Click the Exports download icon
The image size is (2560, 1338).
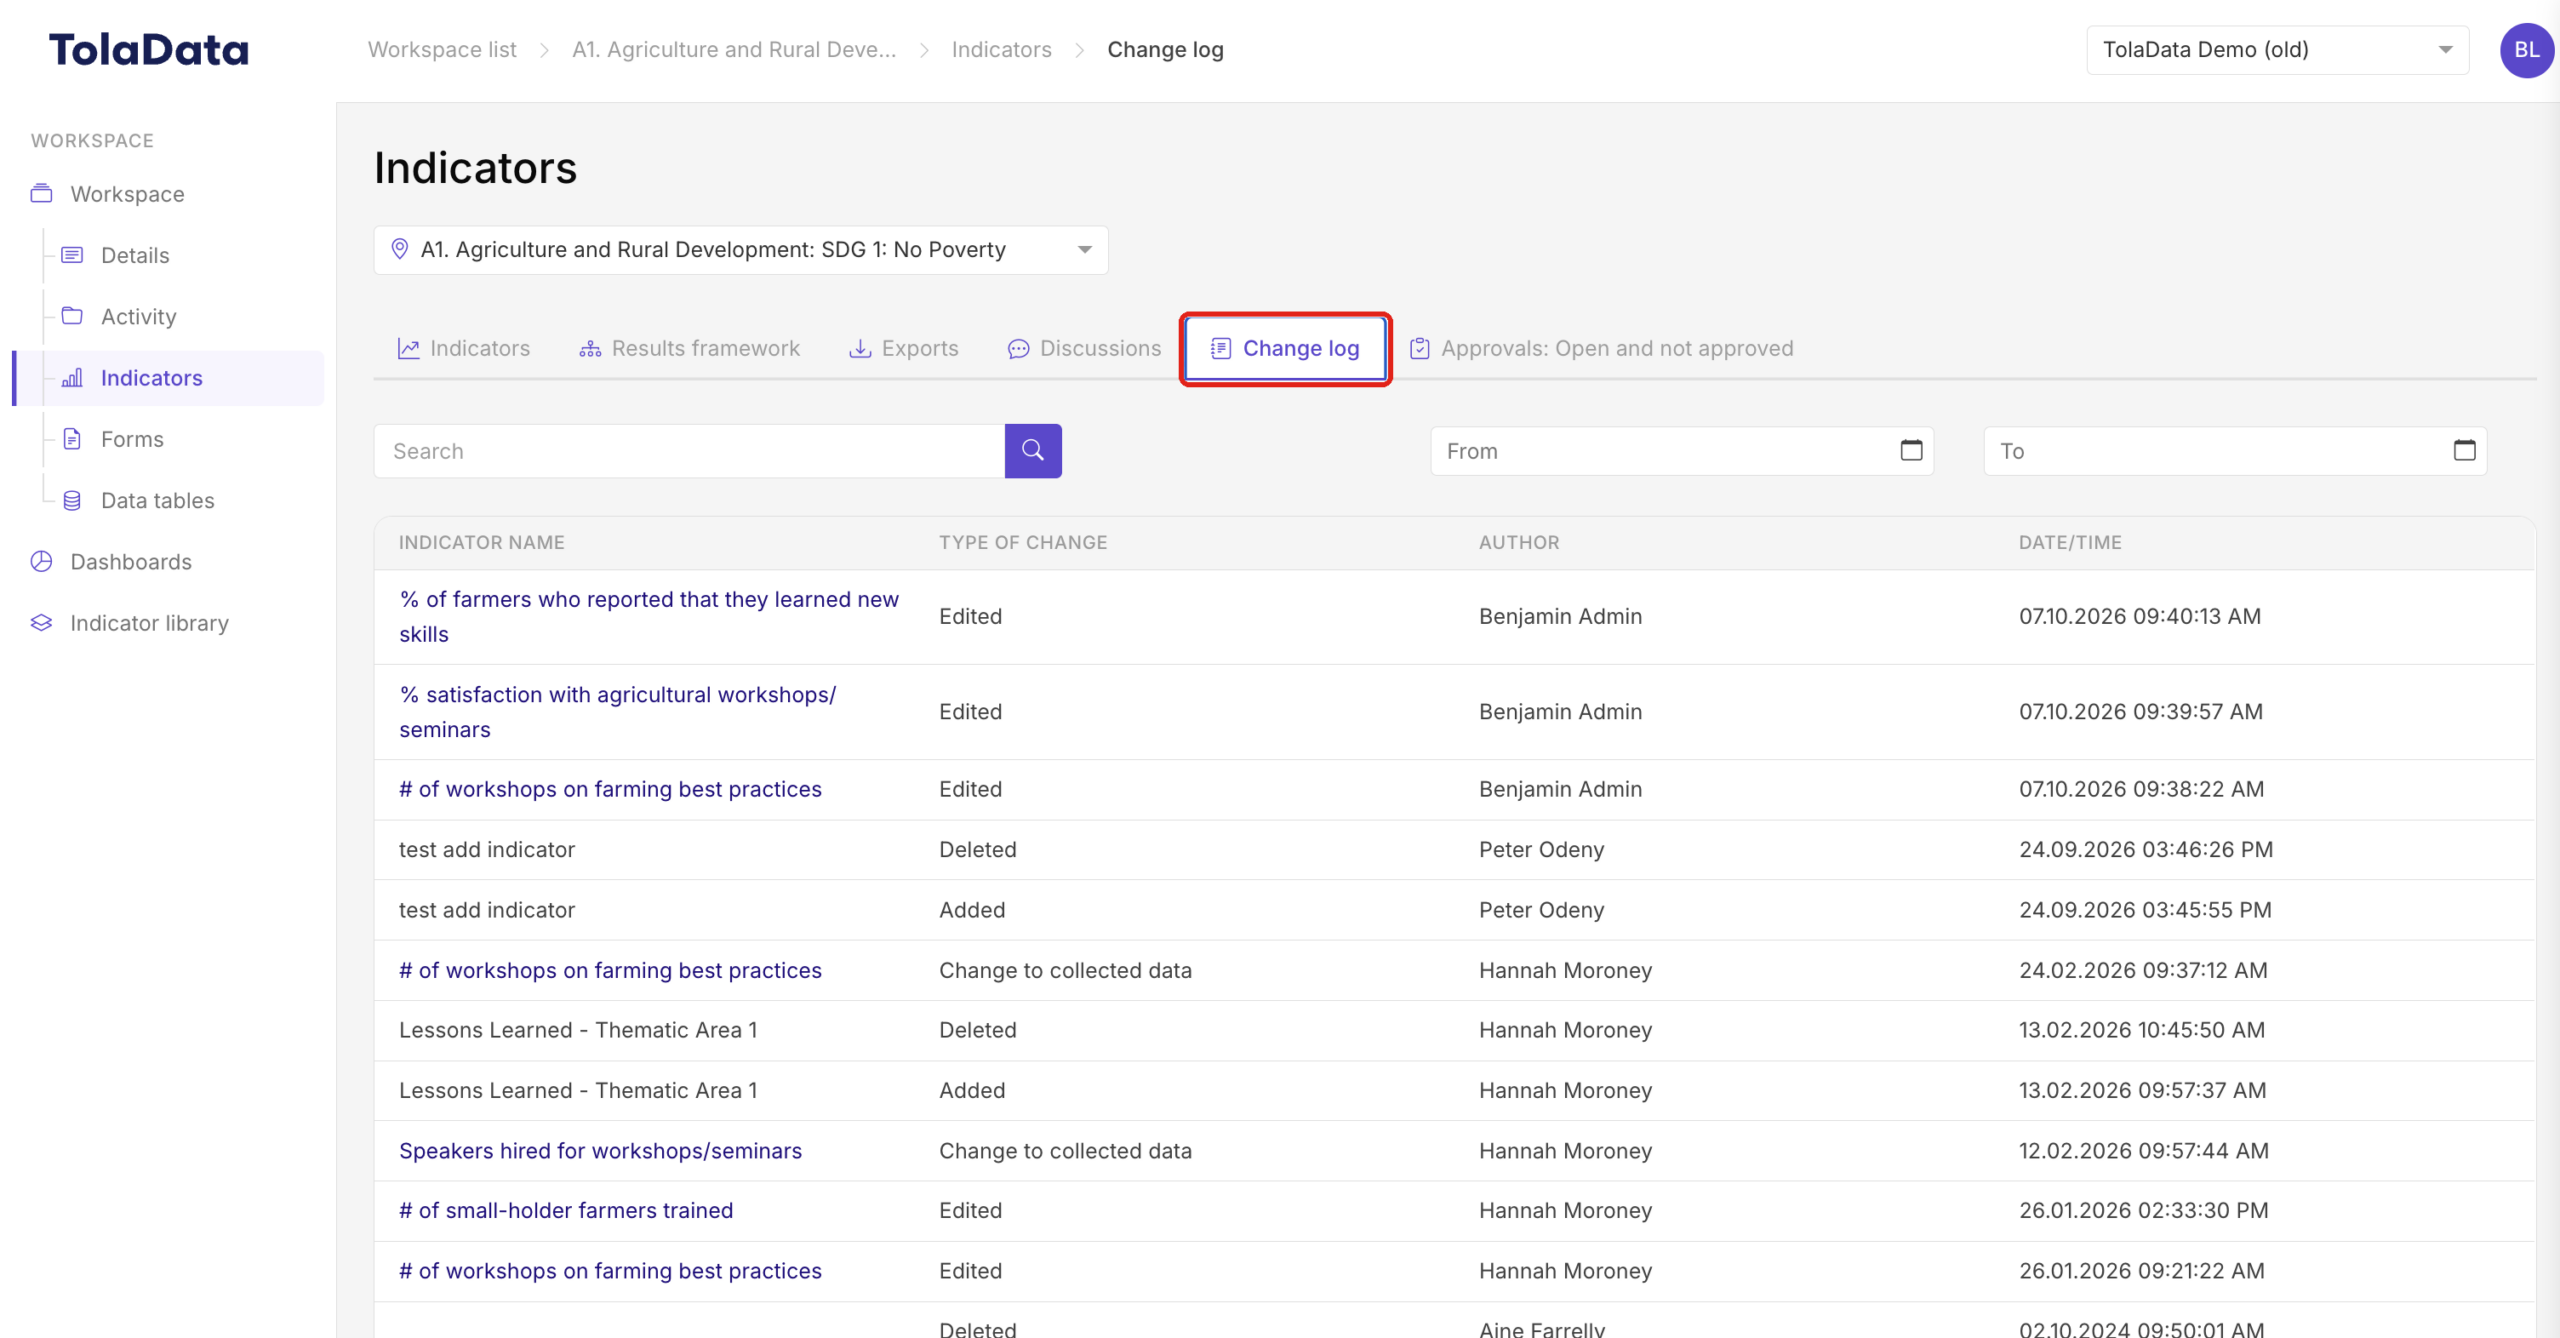(x=860, y=349)
